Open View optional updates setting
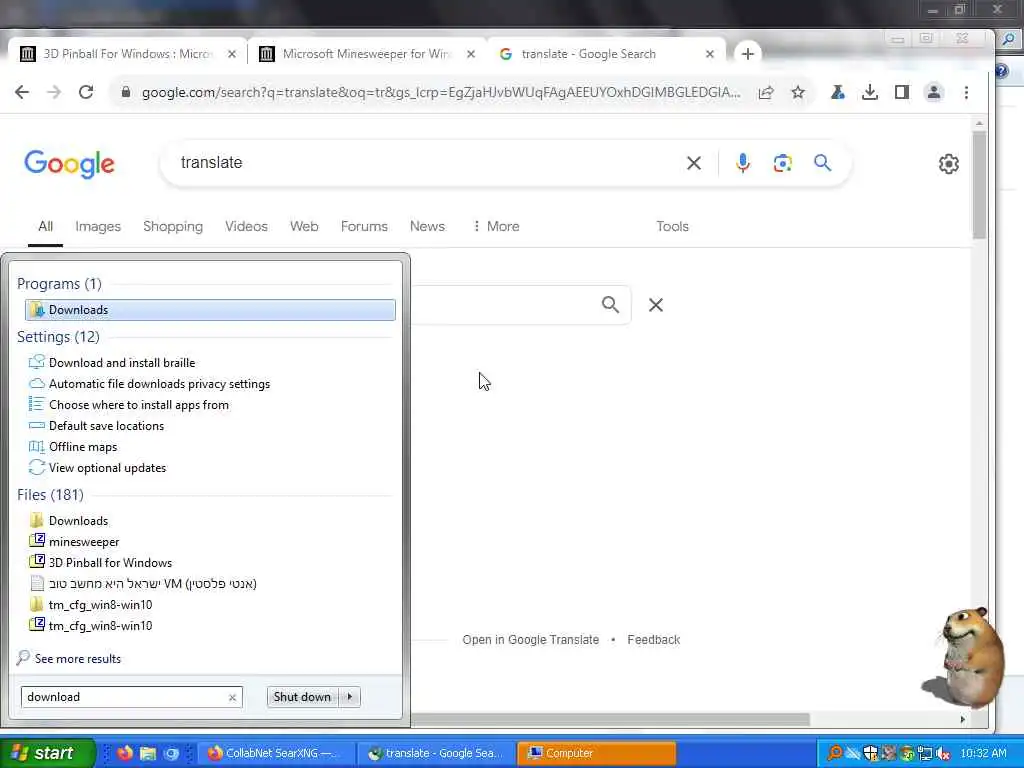This screenshot has height=768, width=1024. (107, 468)
